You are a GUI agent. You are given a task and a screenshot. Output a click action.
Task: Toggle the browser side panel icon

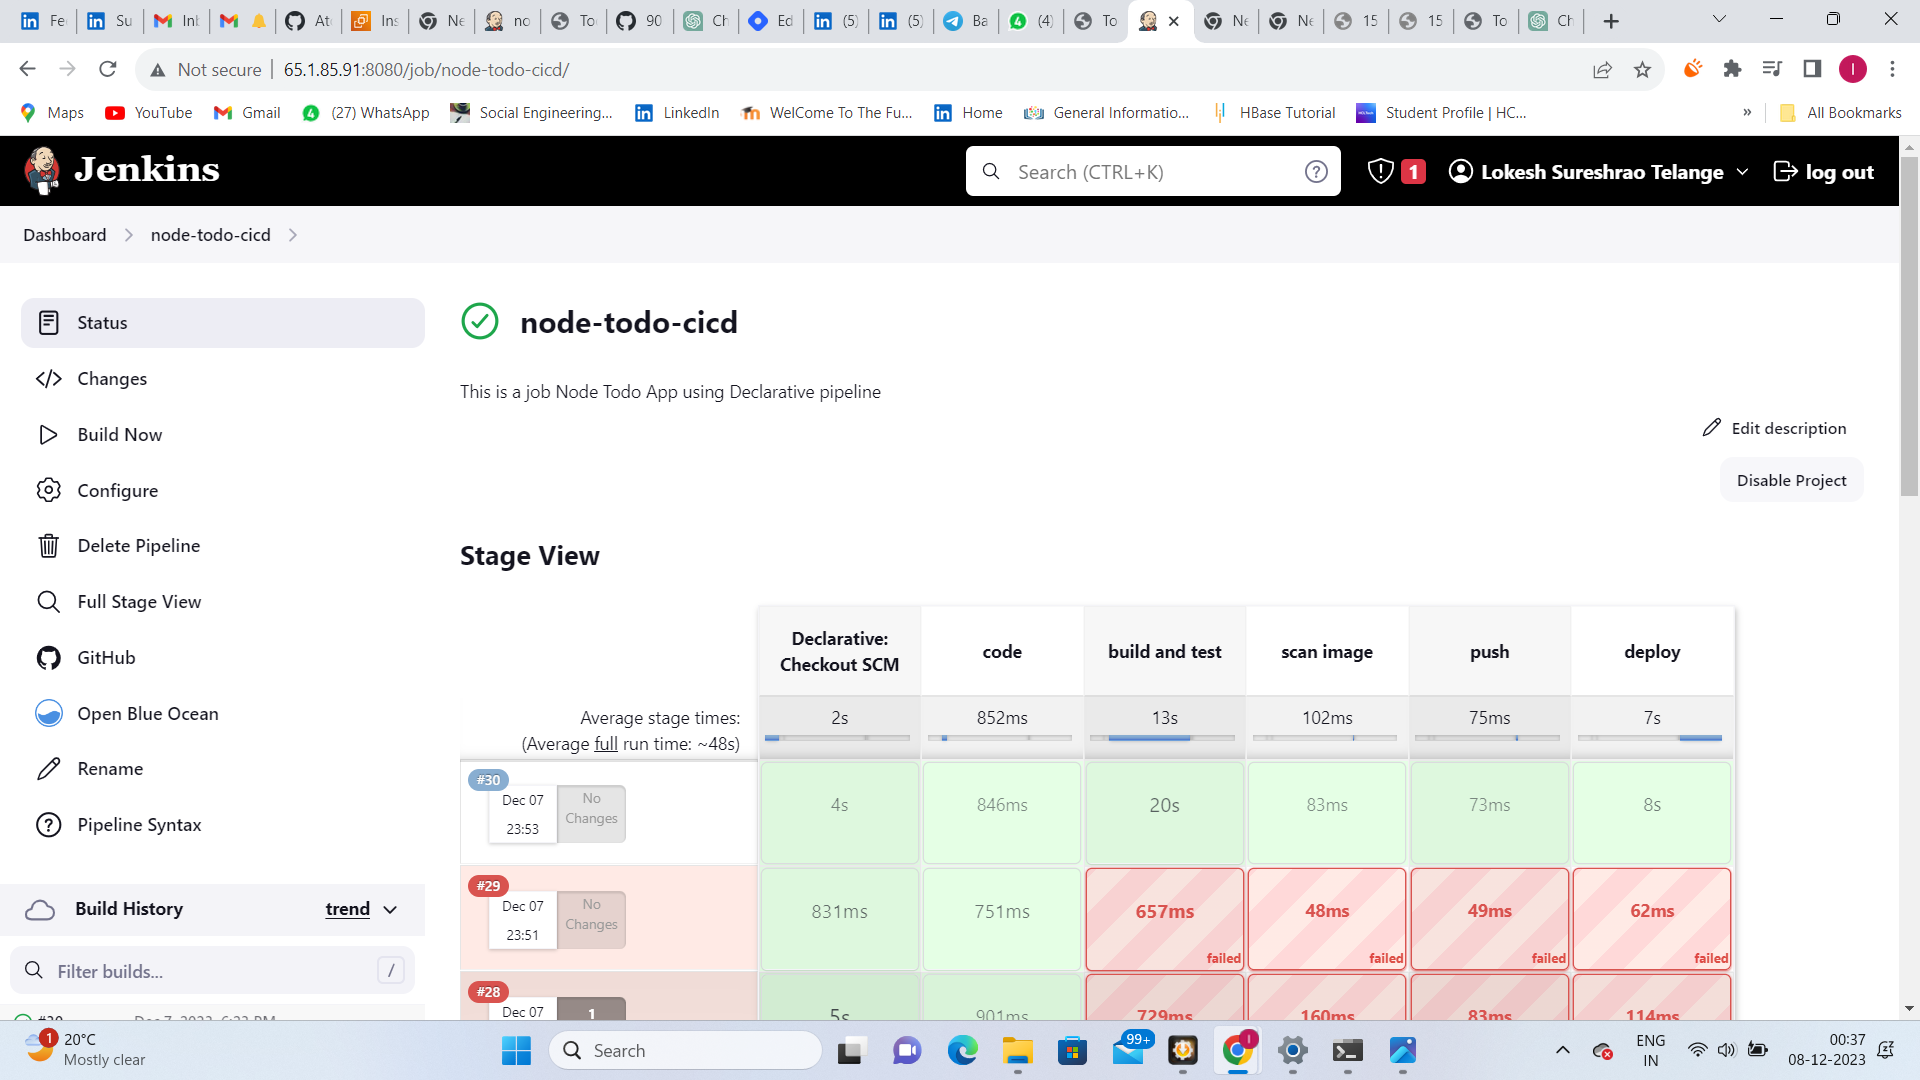1812,69
